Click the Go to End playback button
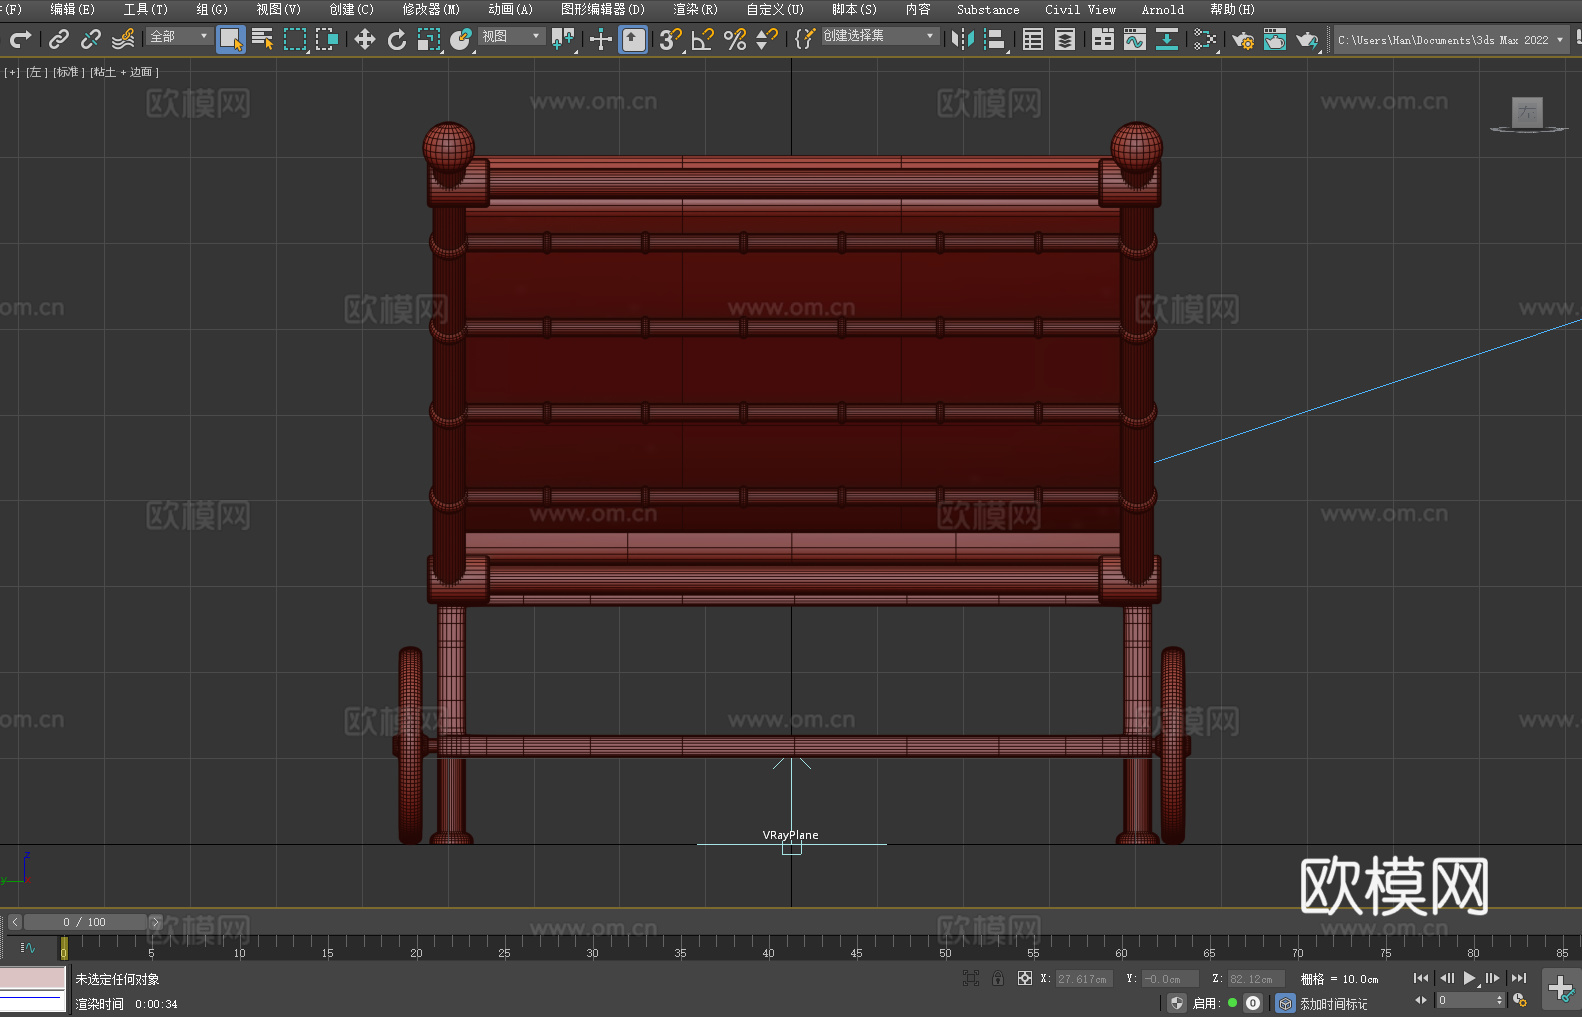1582x1017 pixels. coord(1519,978)
